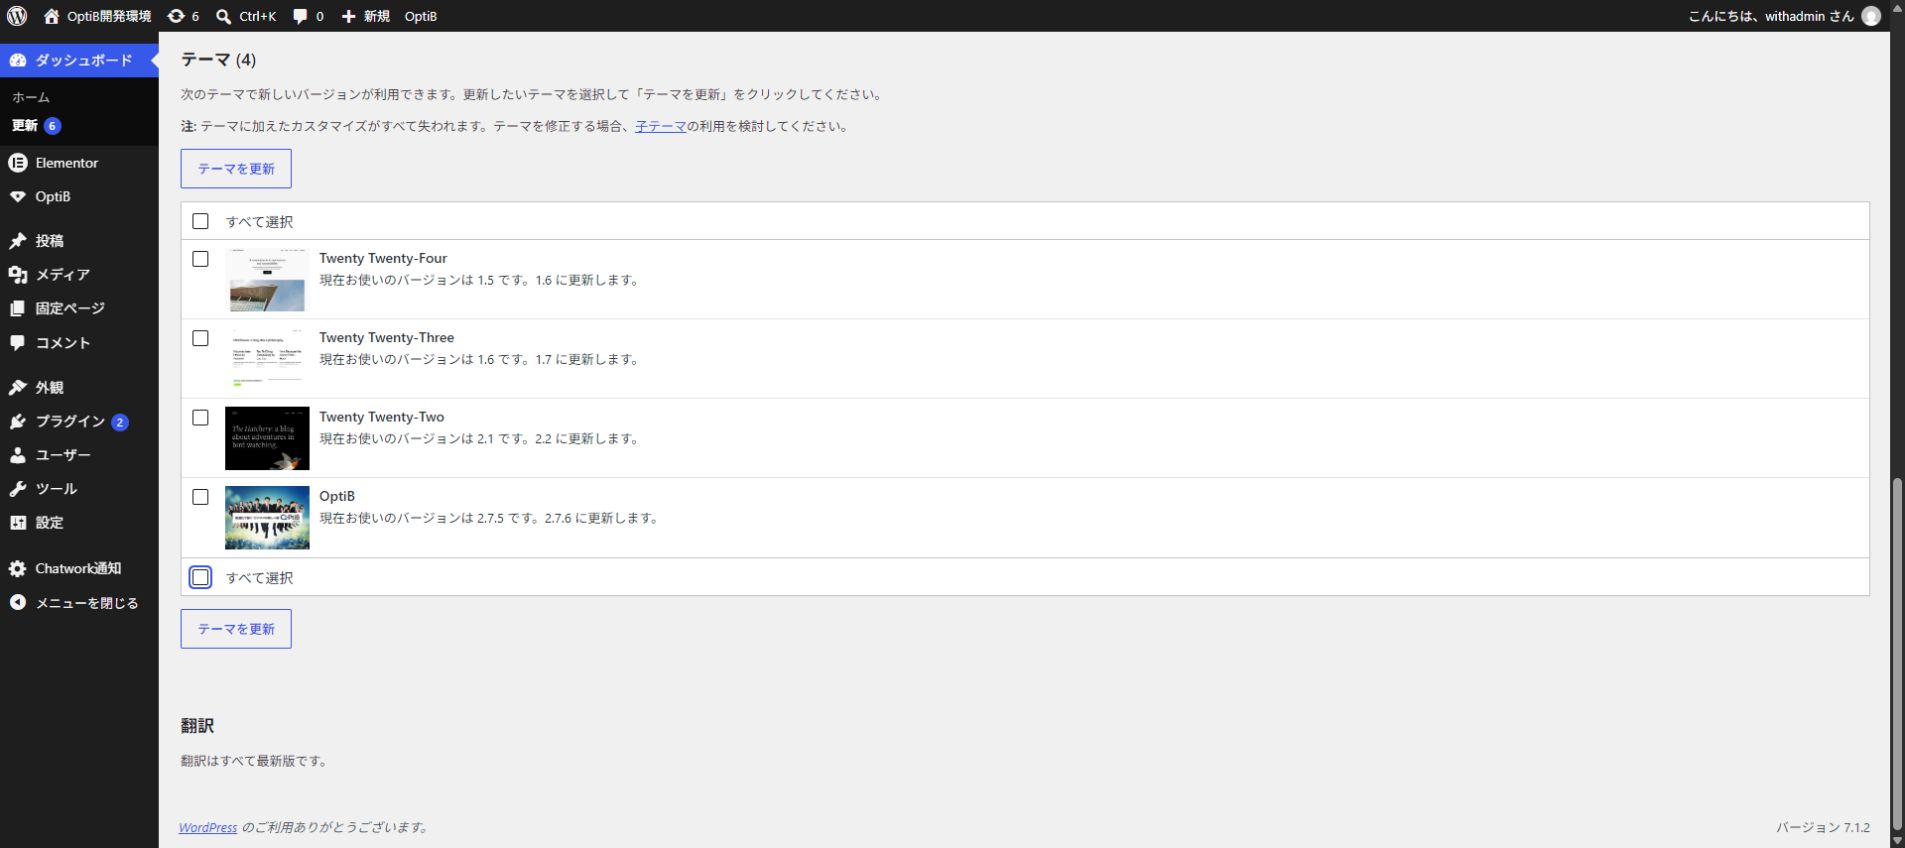Viewport: 1905px width, 848px height.
Task: Click the upper テーマを更新 button
Action: tap(236, 169)
